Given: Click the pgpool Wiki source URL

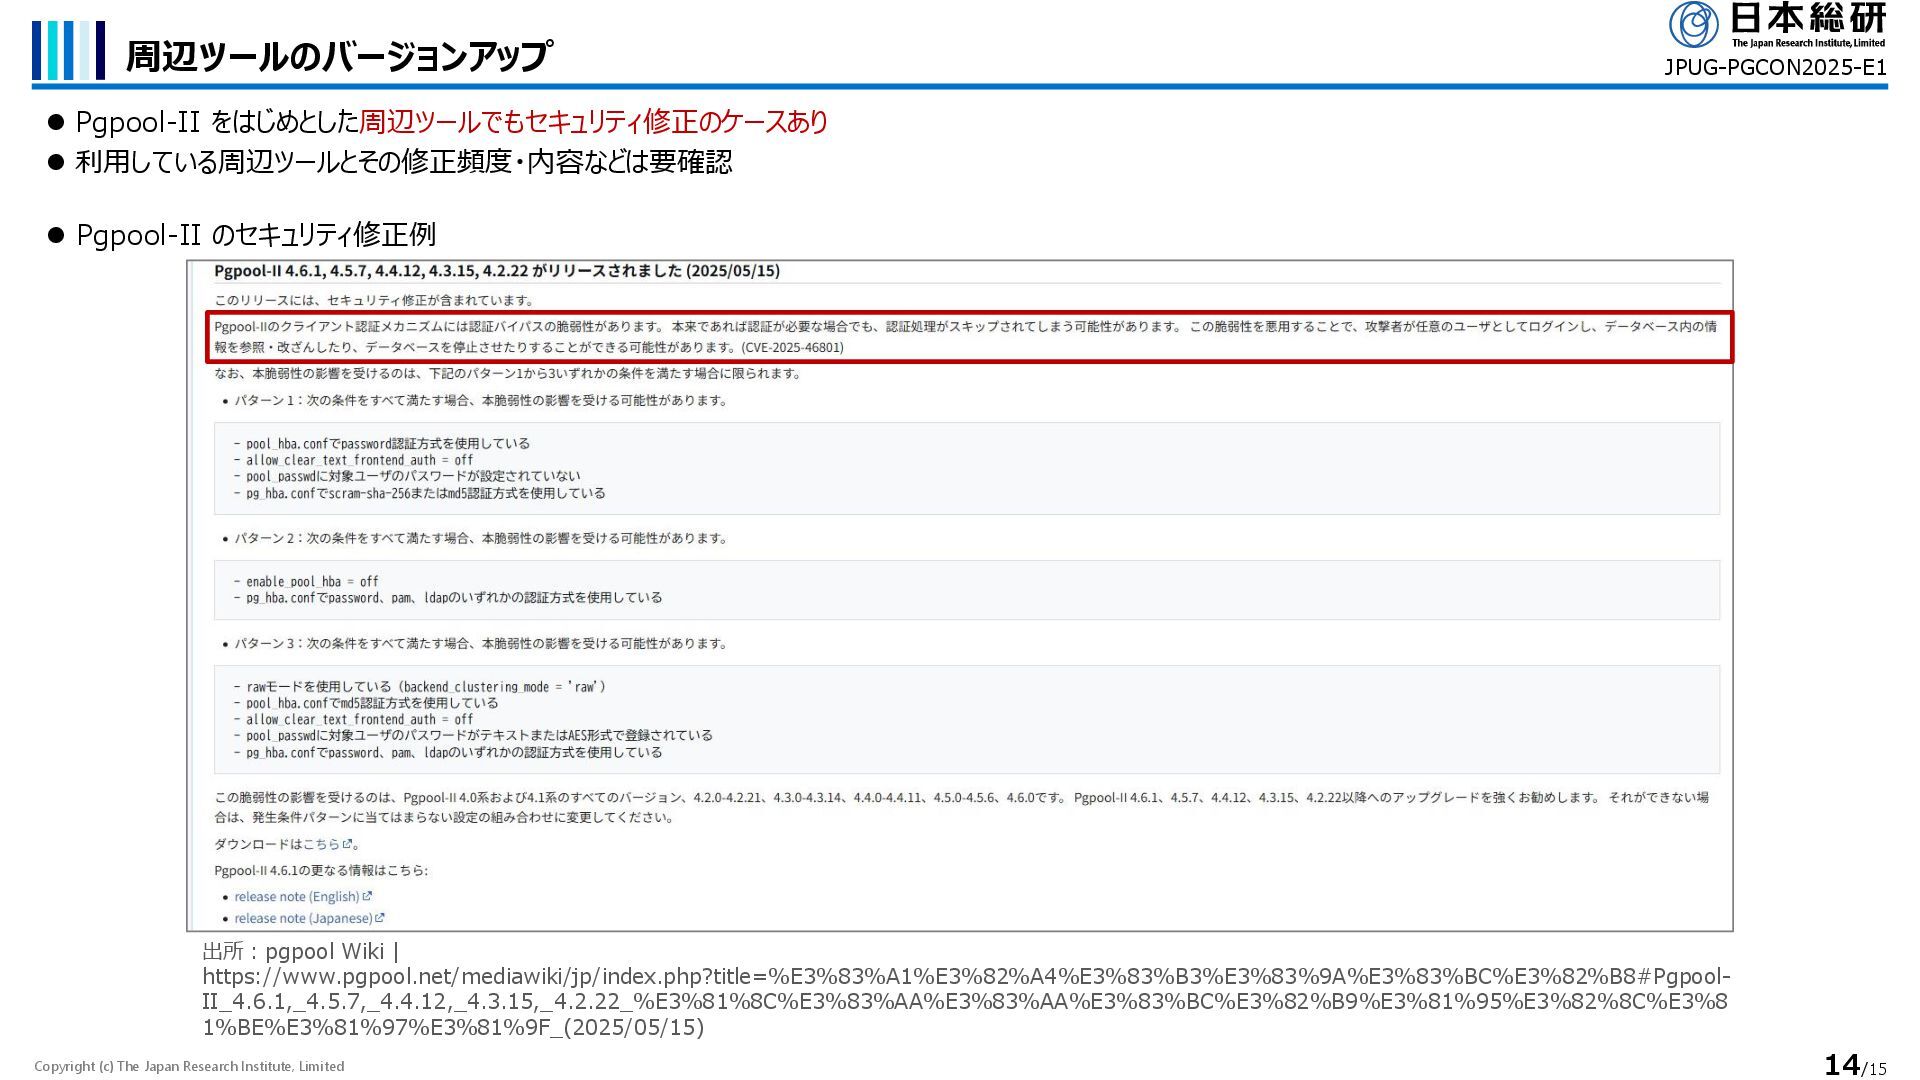Looking at the screenshot, I should (965, 1001).
